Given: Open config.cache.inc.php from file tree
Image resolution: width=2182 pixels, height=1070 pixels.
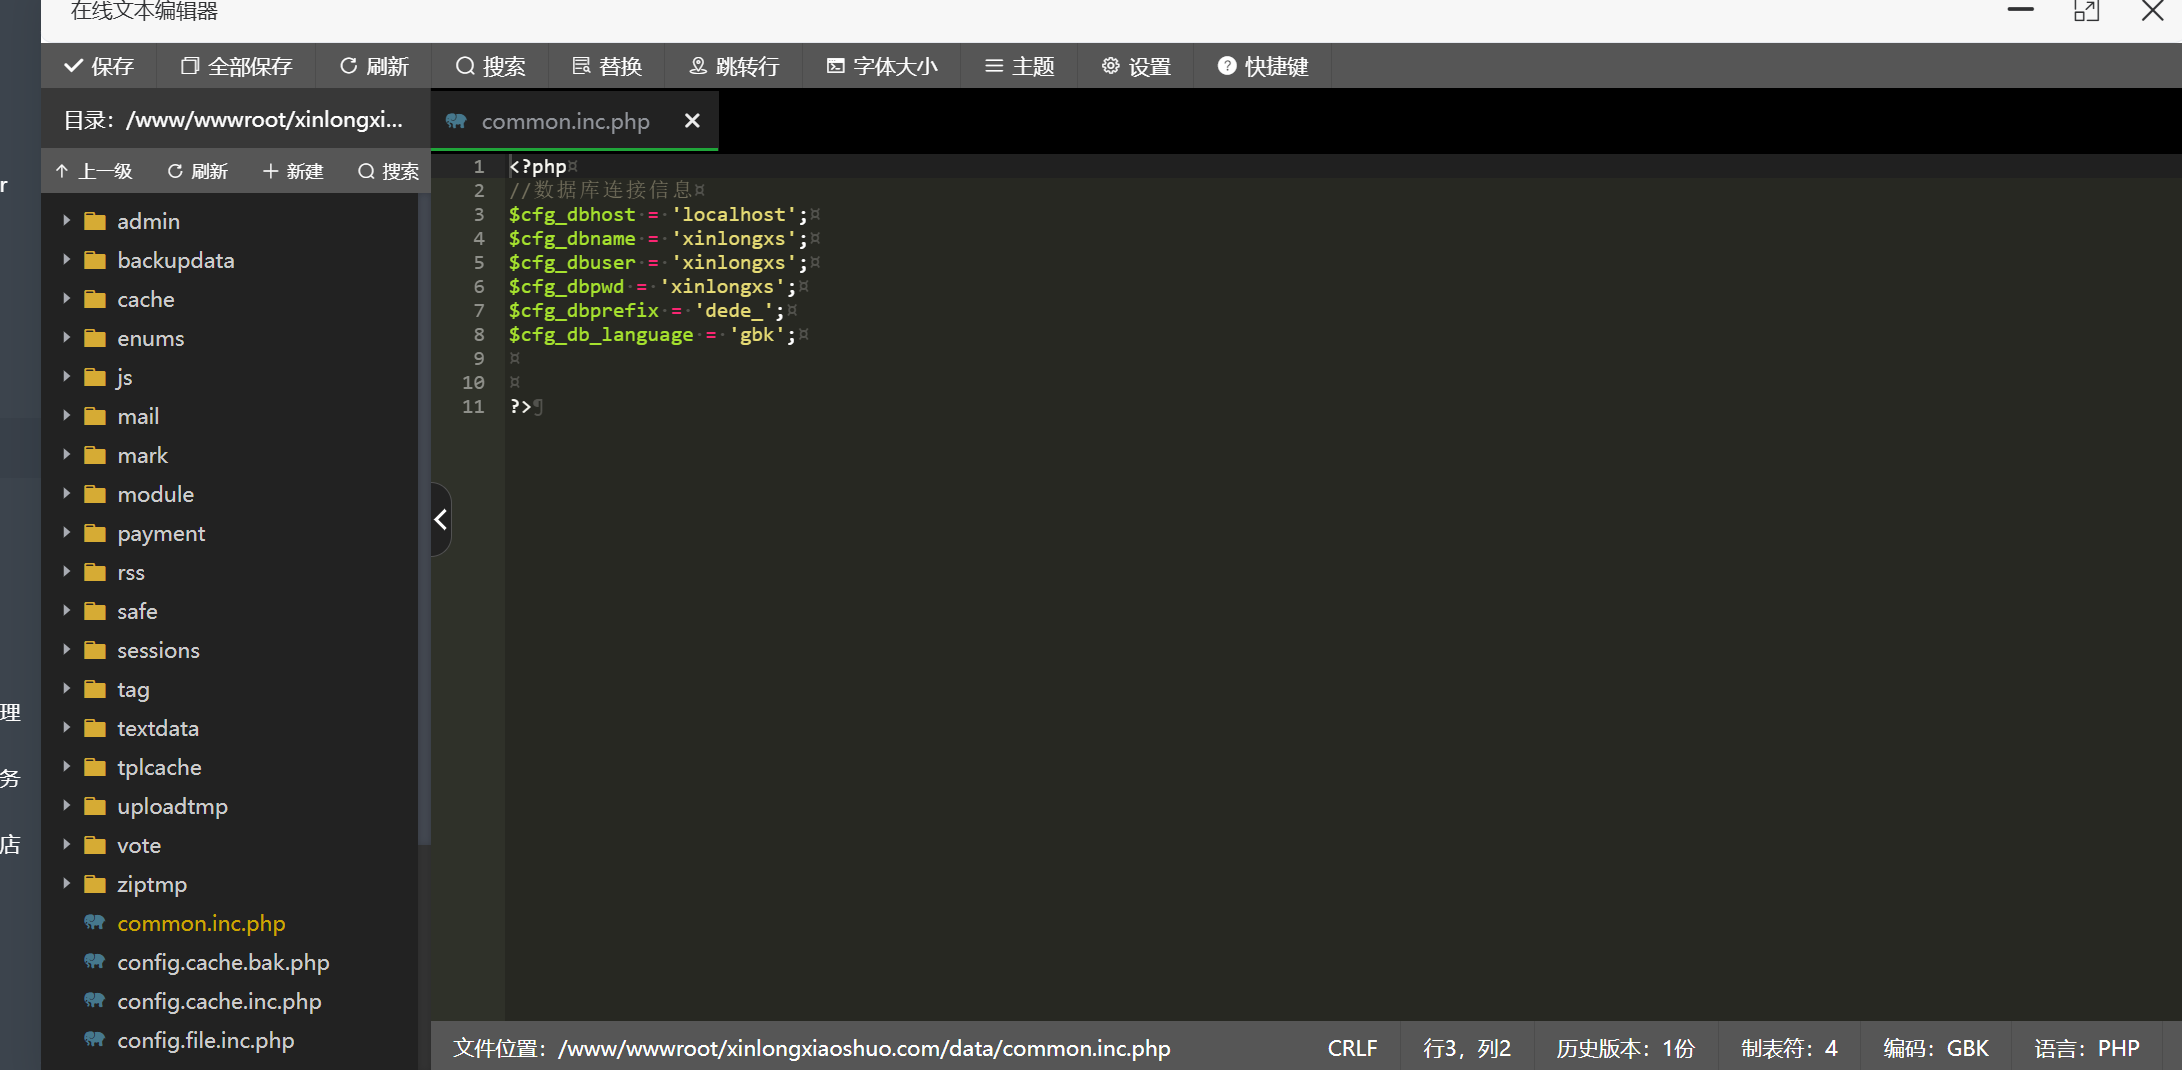Looking at the screenshot, I should click(219, 1001).
